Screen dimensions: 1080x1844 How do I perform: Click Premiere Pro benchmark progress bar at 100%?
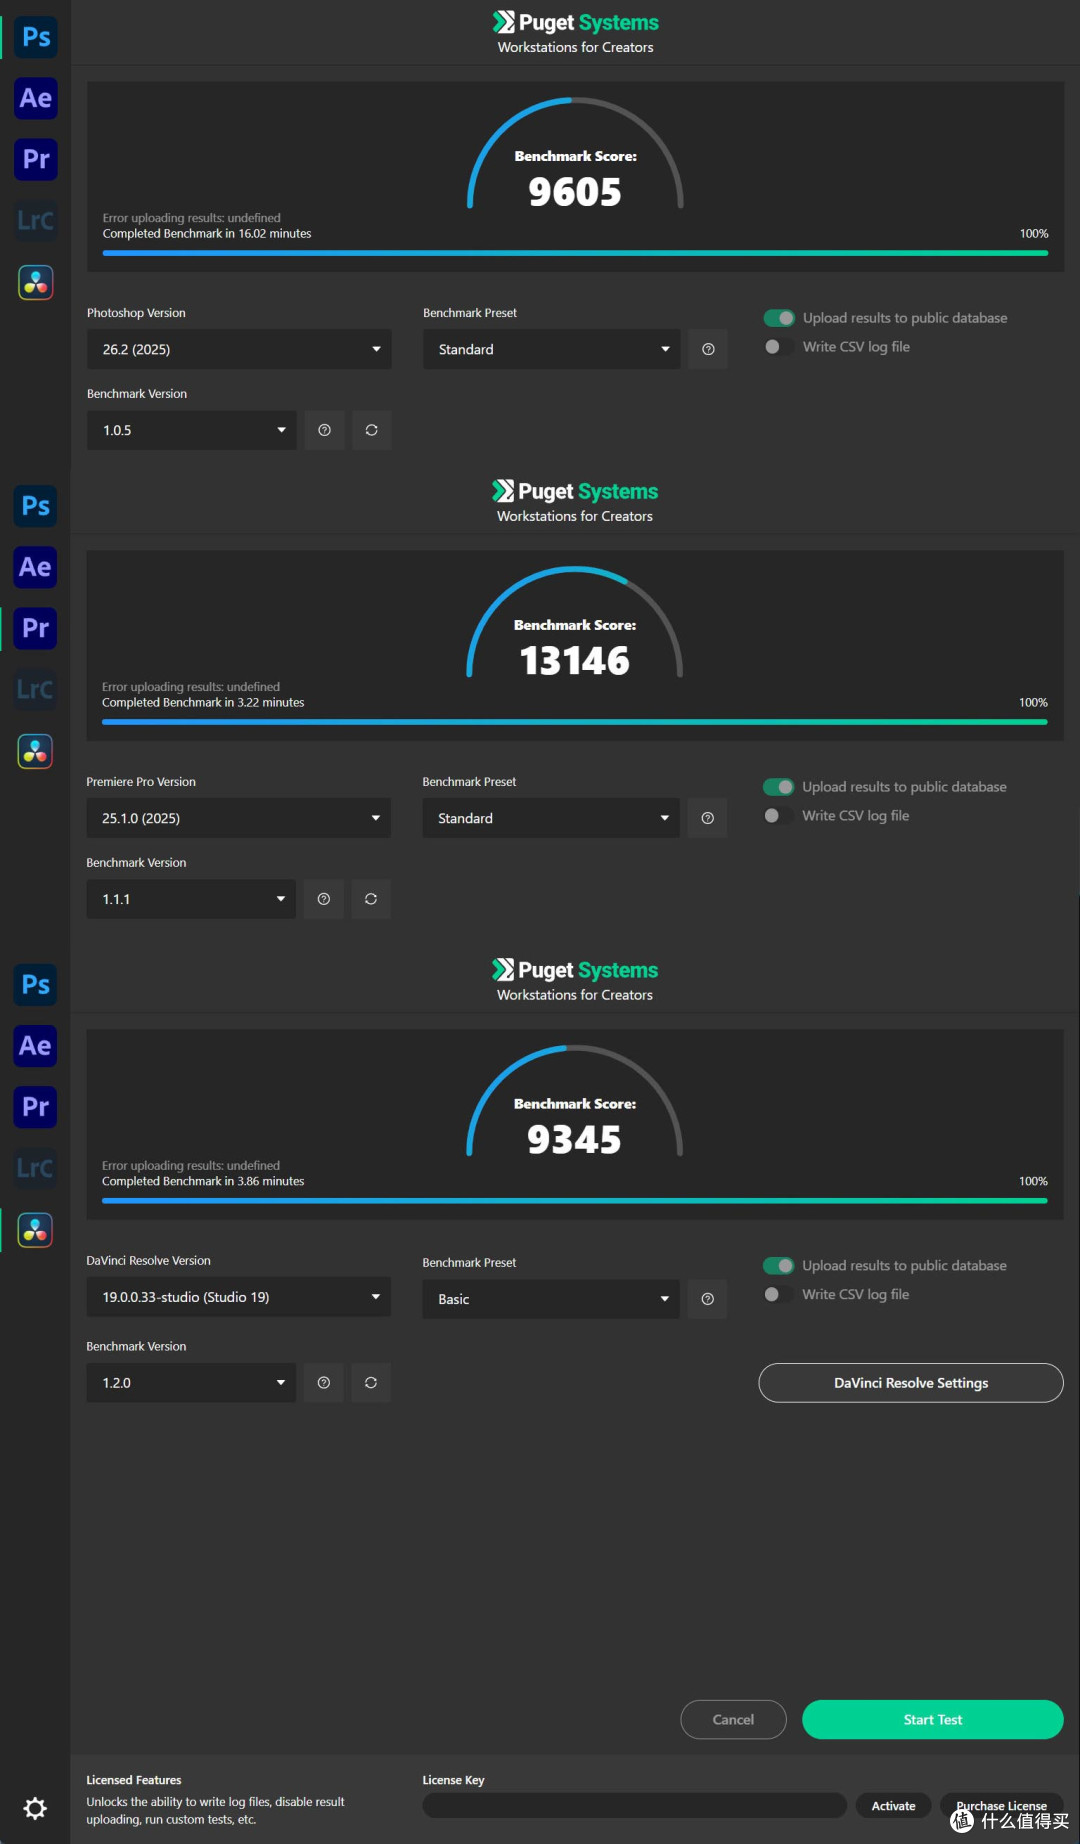point(574,722)
